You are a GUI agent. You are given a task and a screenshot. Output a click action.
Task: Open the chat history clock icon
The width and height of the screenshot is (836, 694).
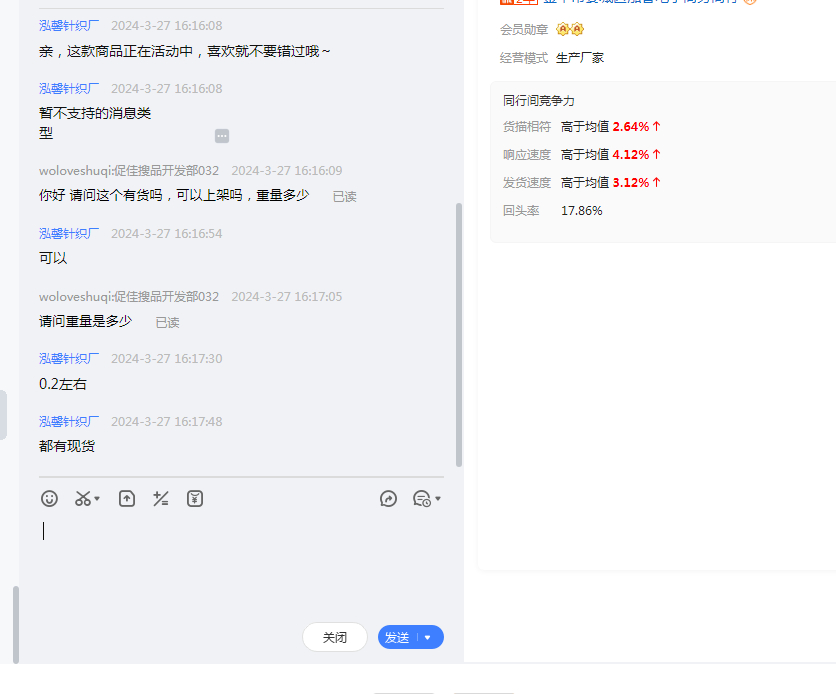(x=421, y=498)
